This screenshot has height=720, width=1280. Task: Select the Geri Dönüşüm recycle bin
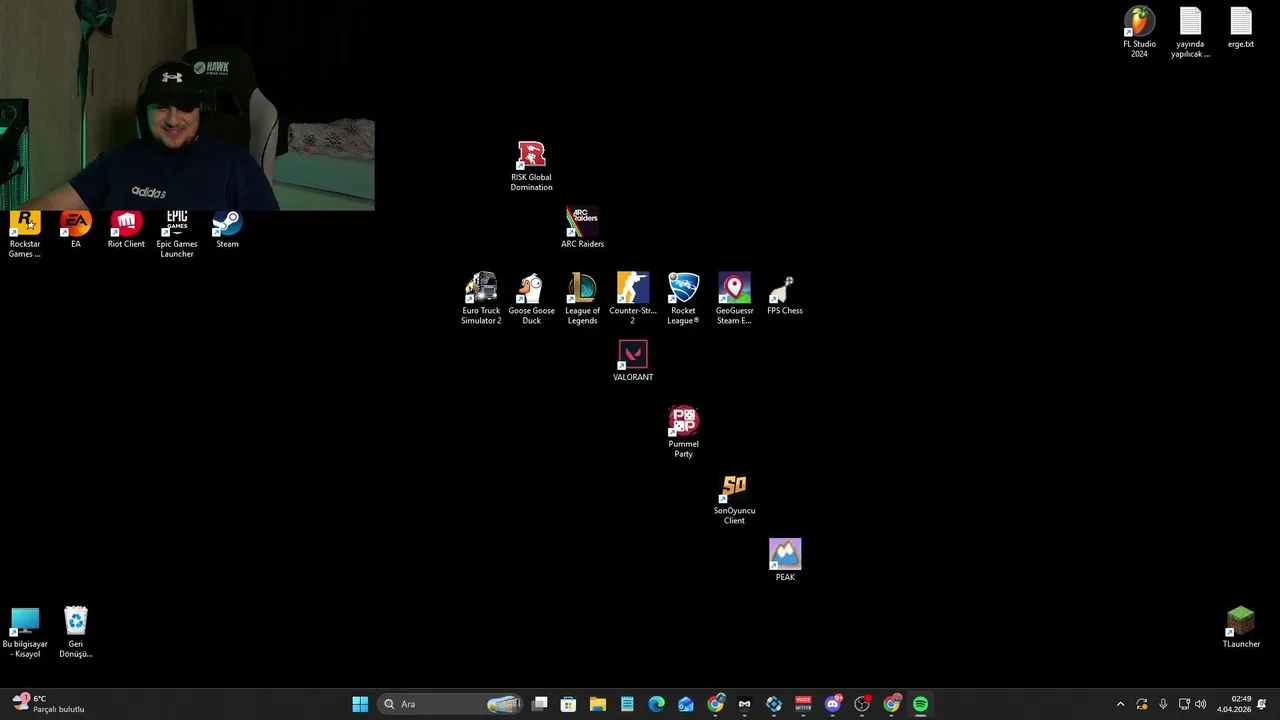tap(76, 633)
